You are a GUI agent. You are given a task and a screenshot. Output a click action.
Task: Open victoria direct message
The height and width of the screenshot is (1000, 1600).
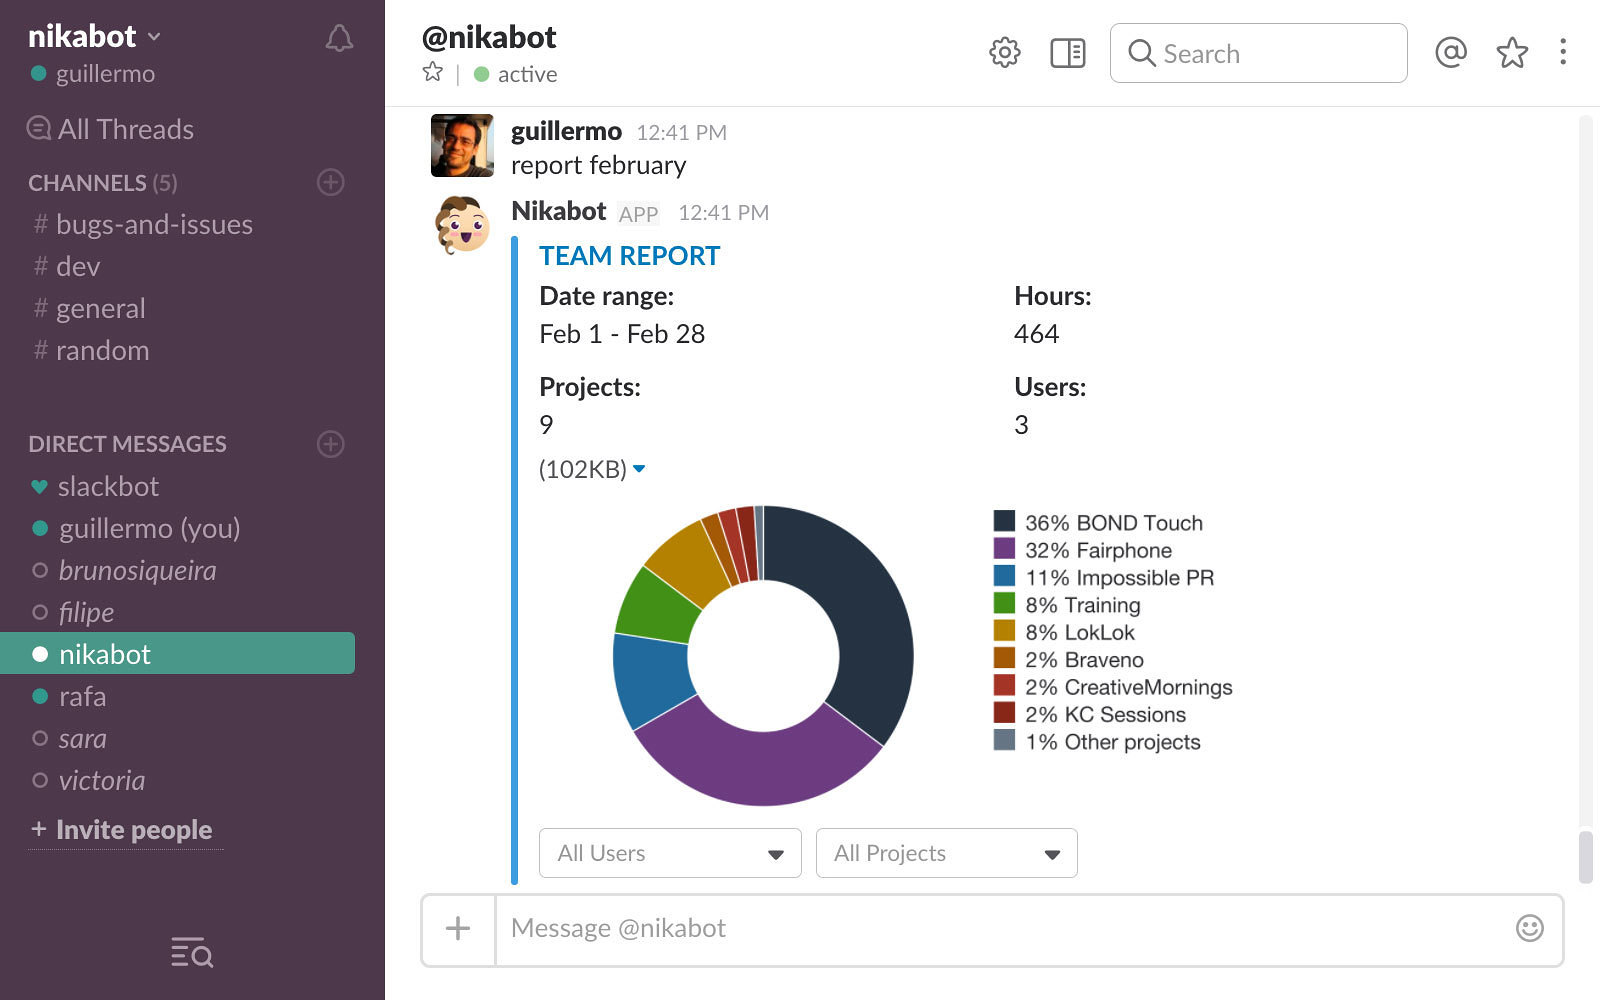click(101, 780)
